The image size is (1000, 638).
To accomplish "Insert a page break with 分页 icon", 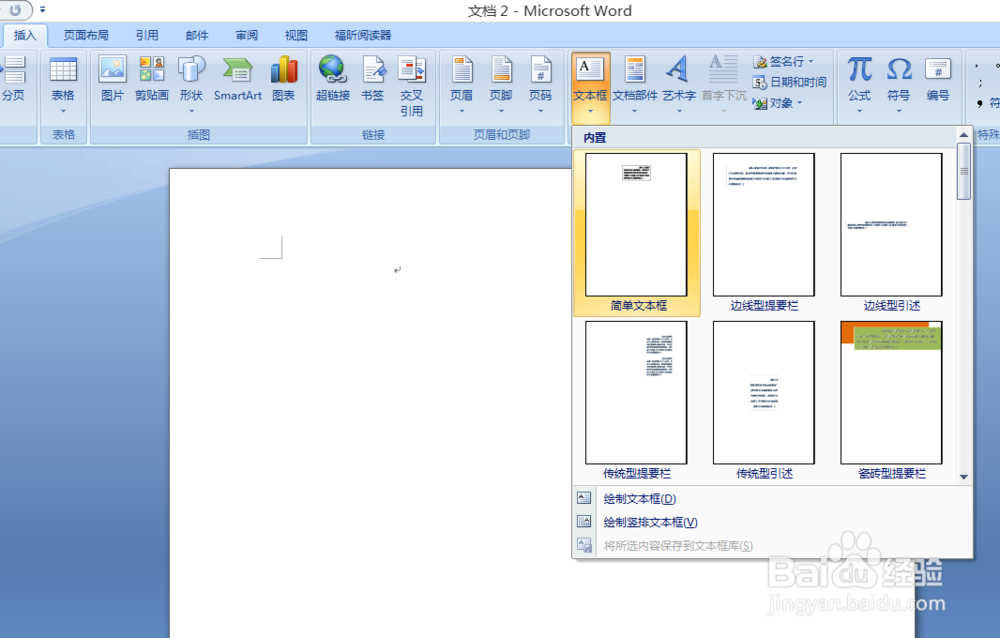I will point(14,78).
